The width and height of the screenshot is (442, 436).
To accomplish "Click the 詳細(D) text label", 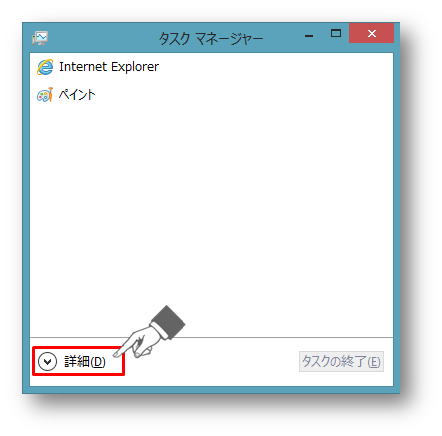I will tap(85, 362).
